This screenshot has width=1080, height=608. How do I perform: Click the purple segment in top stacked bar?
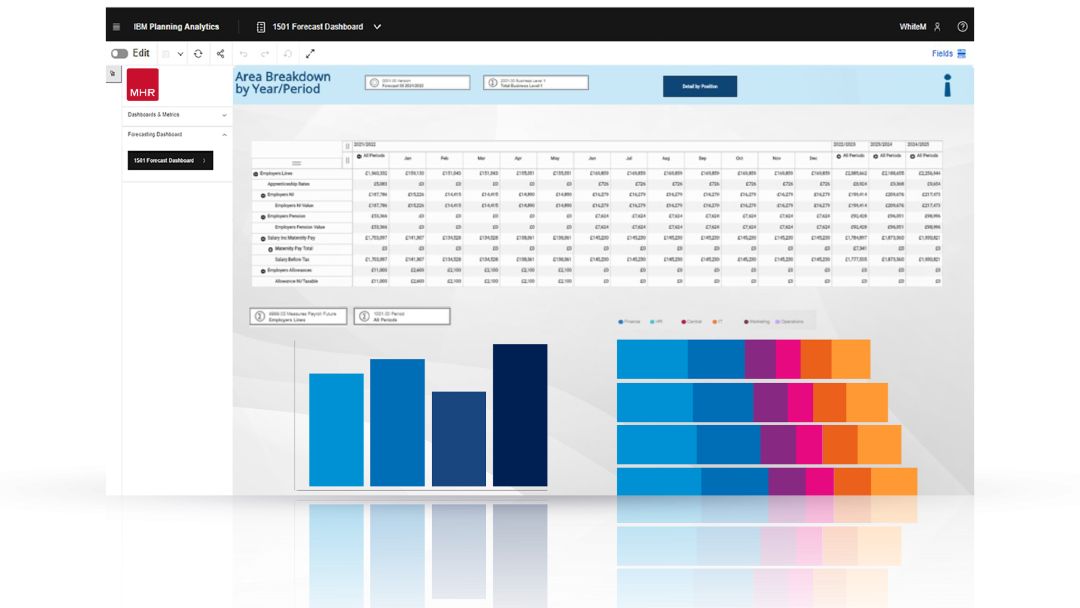tap(760, 359)
